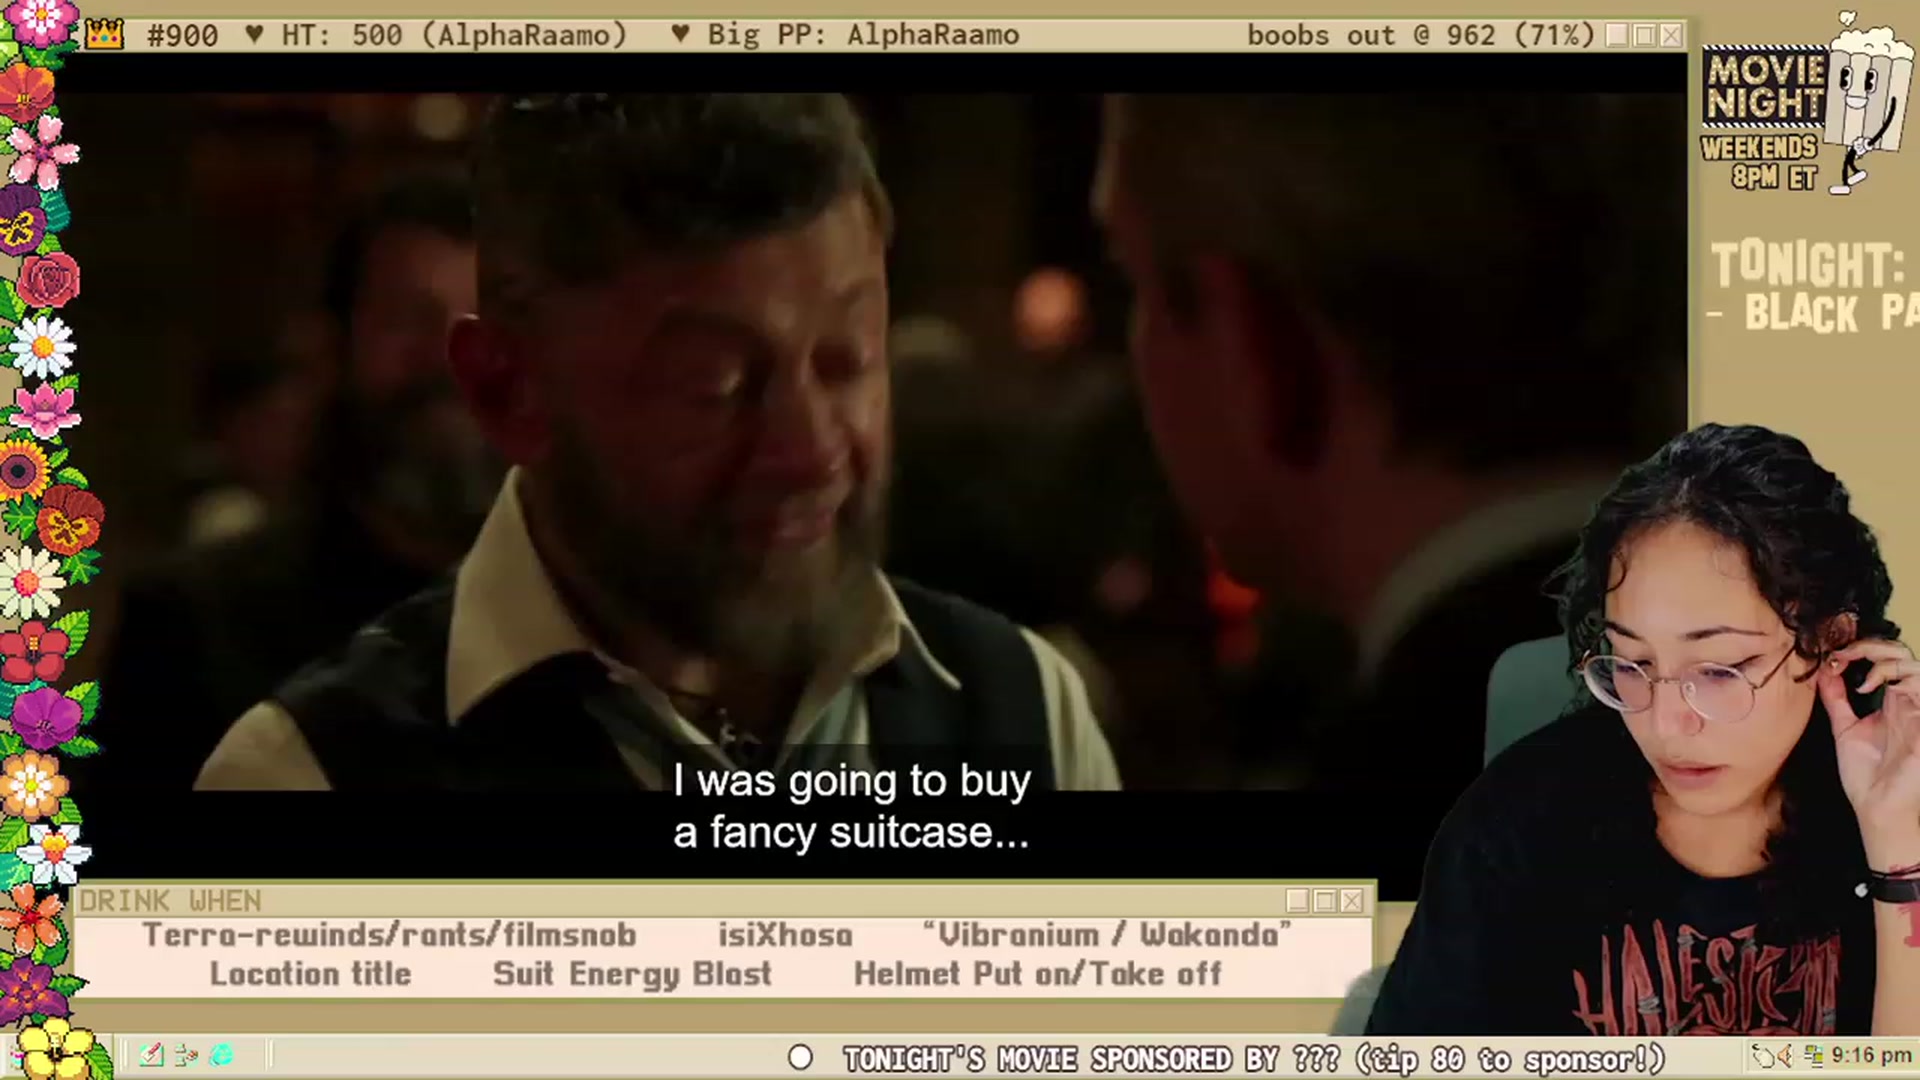1920x1080 pixels.
Task: Click the Show Desktop quick launch icon
Action: [151, 1055]
